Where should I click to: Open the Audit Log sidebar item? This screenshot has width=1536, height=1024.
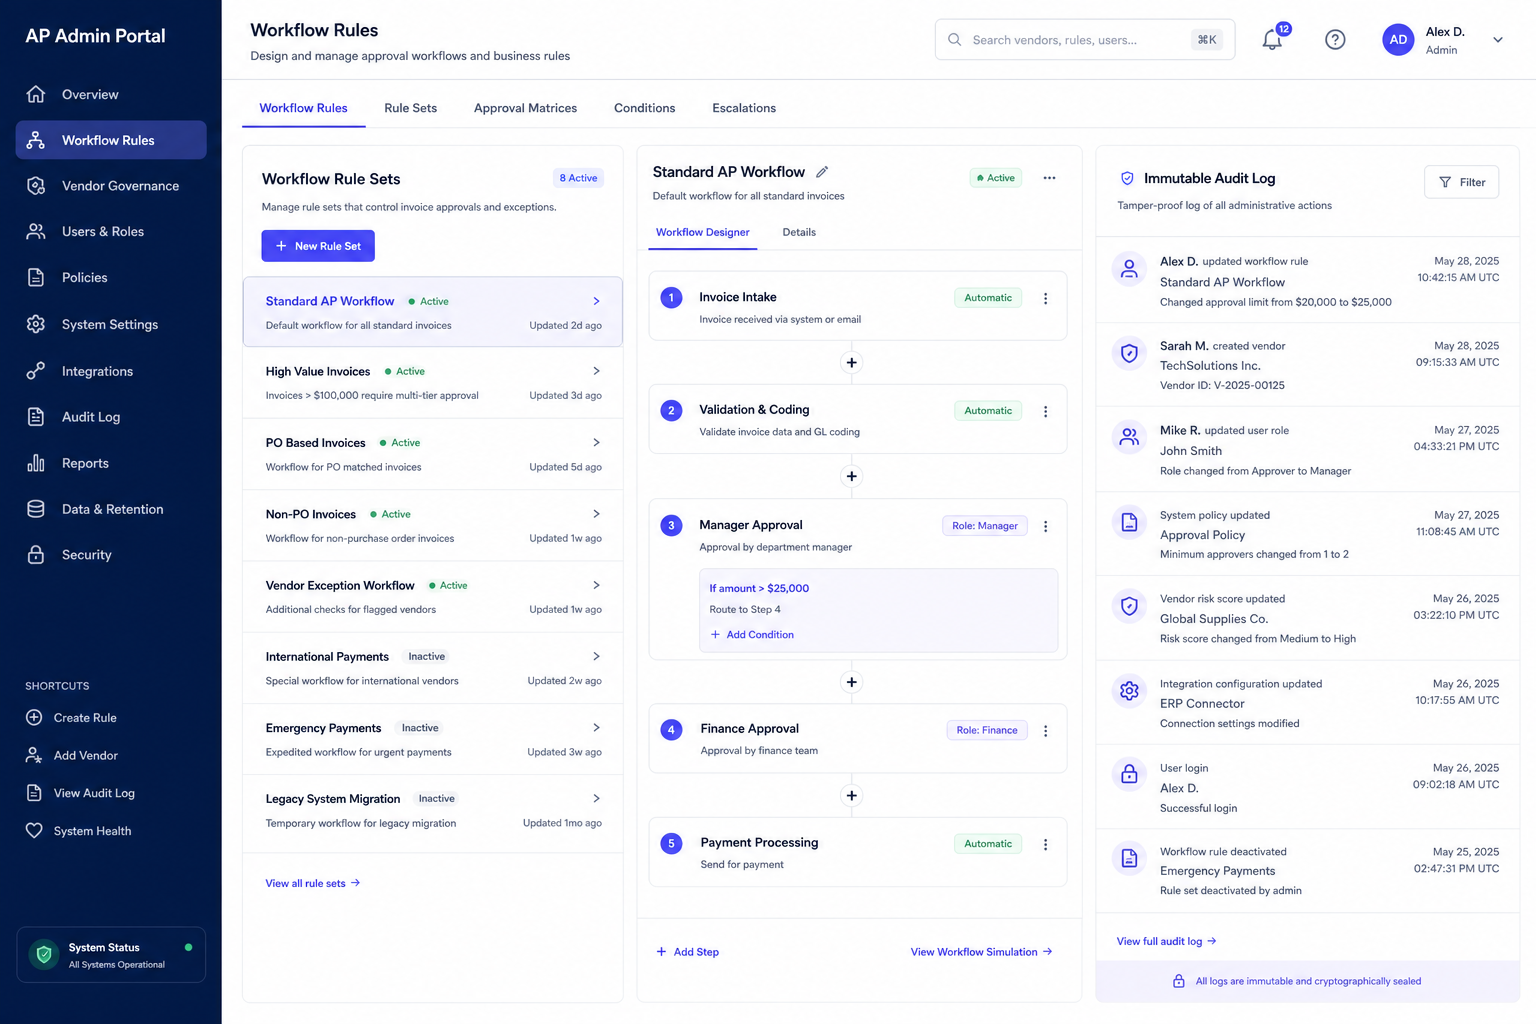point(111,417)
